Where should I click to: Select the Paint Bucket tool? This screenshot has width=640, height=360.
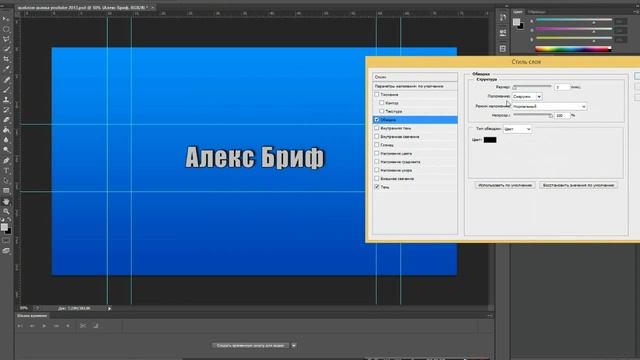pyautogui.click(x=6, y=130)
